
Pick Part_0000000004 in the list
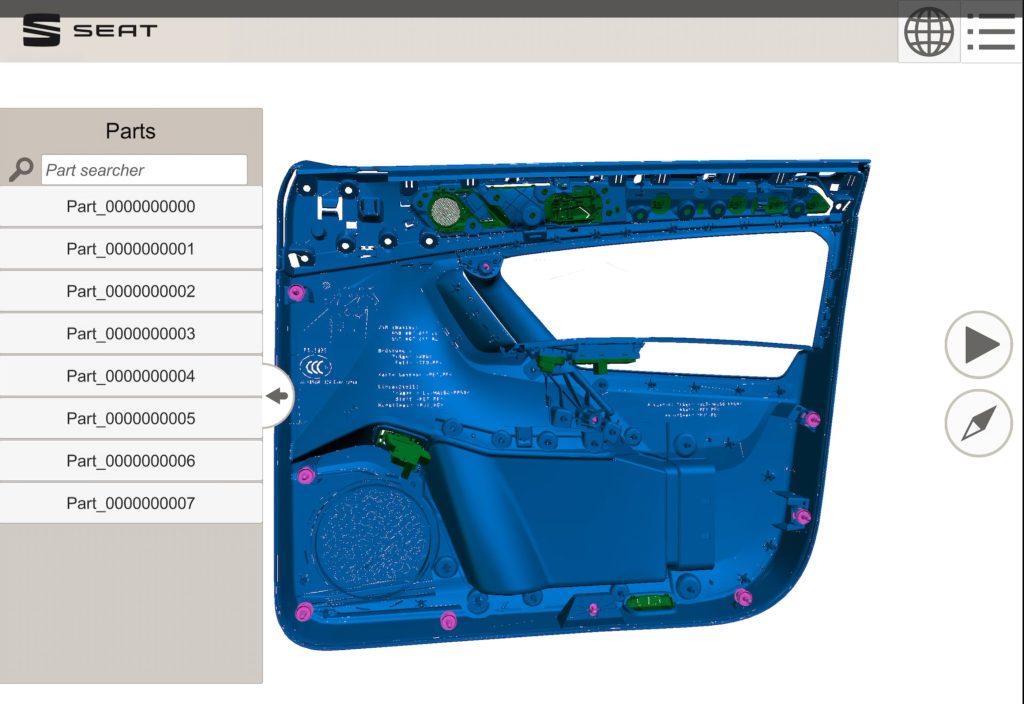pyautogui.click(x=131, y=377)
